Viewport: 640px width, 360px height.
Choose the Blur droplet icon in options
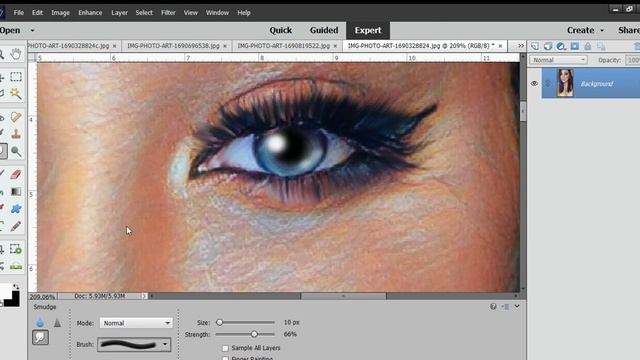coord(40,322)
